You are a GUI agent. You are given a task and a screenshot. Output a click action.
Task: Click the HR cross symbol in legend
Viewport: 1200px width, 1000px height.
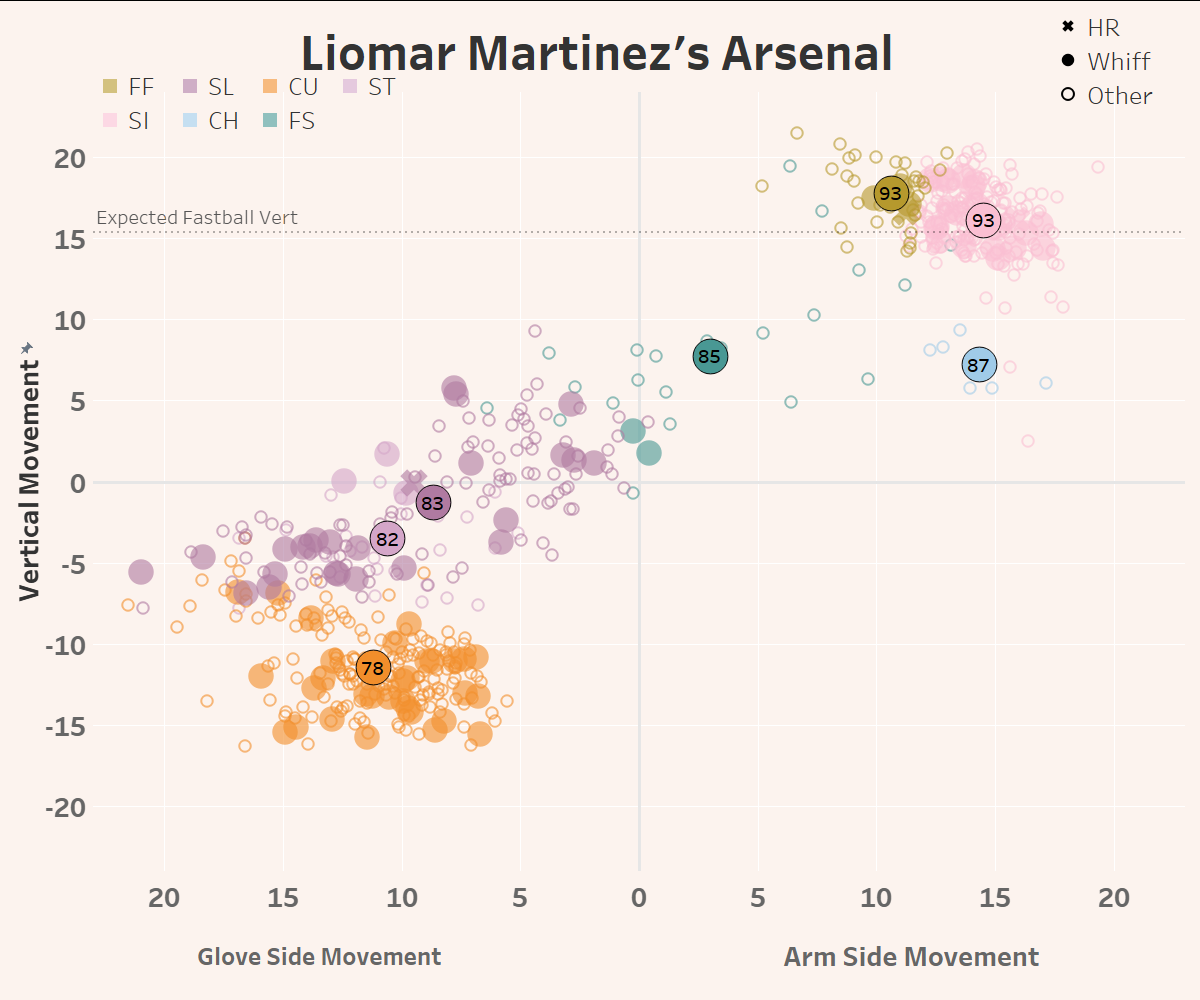(x=1068, y=28)
